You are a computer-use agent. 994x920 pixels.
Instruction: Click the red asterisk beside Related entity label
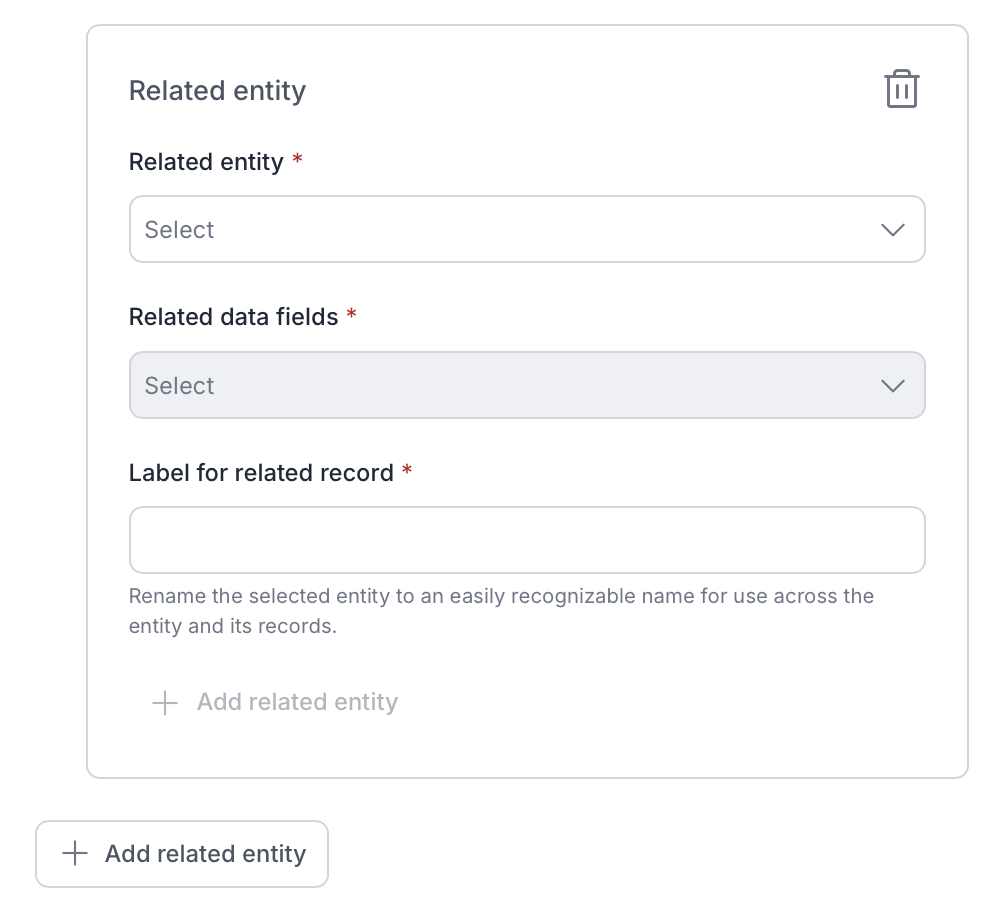297,159
